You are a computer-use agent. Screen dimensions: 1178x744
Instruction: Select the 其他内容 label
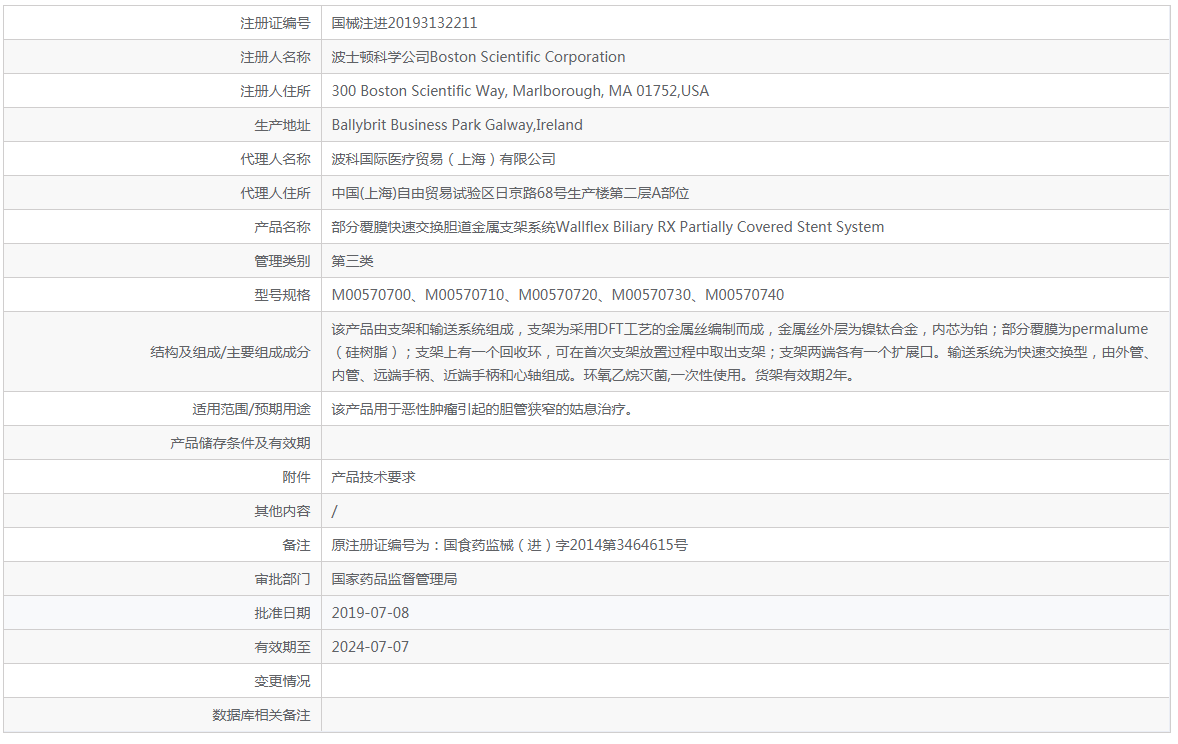(x=282, y=511)
